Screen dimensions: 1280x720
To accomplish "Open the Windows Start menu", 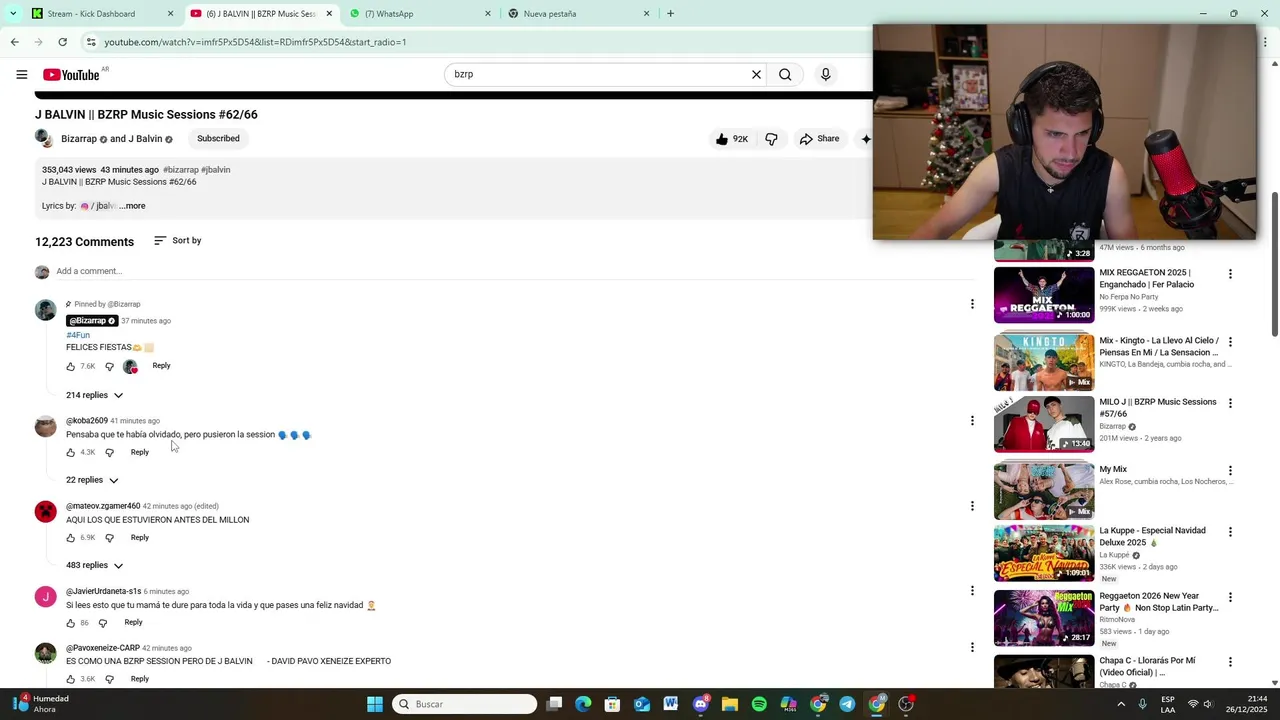I will (375, 704).
